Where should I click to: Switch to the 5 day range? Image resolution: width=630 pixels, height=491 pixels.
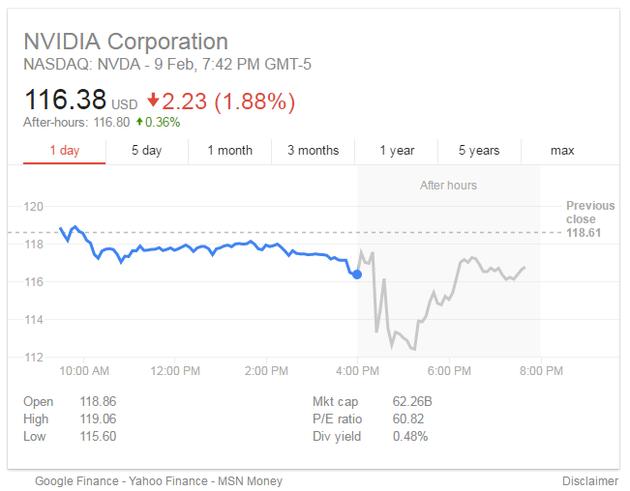(x=146, y=151)
